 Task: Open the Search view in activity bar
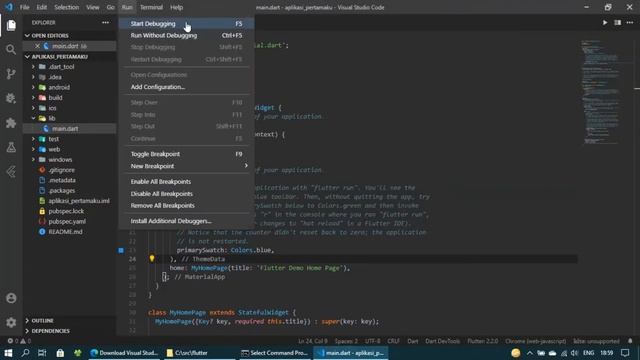[x=11, y=50]
